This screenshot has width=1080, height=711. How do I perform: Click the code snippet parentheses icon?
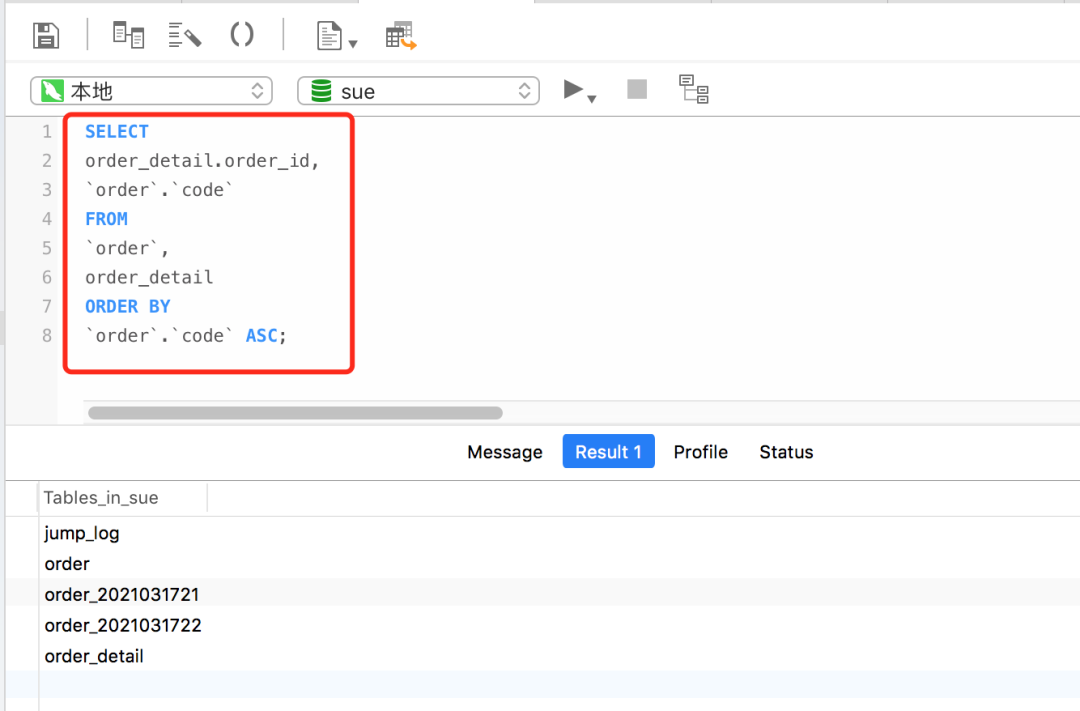pyautogui.click(x=242, y=33)
